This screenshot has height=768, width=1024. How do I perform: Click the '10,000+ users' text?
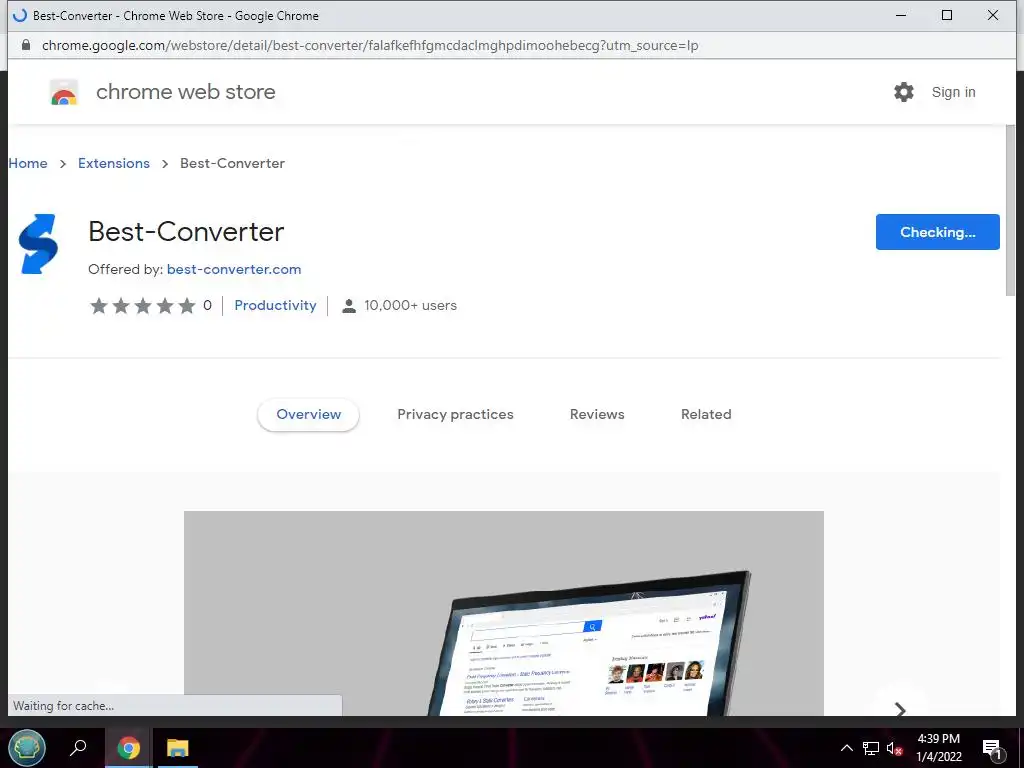[x=410, y=306]
